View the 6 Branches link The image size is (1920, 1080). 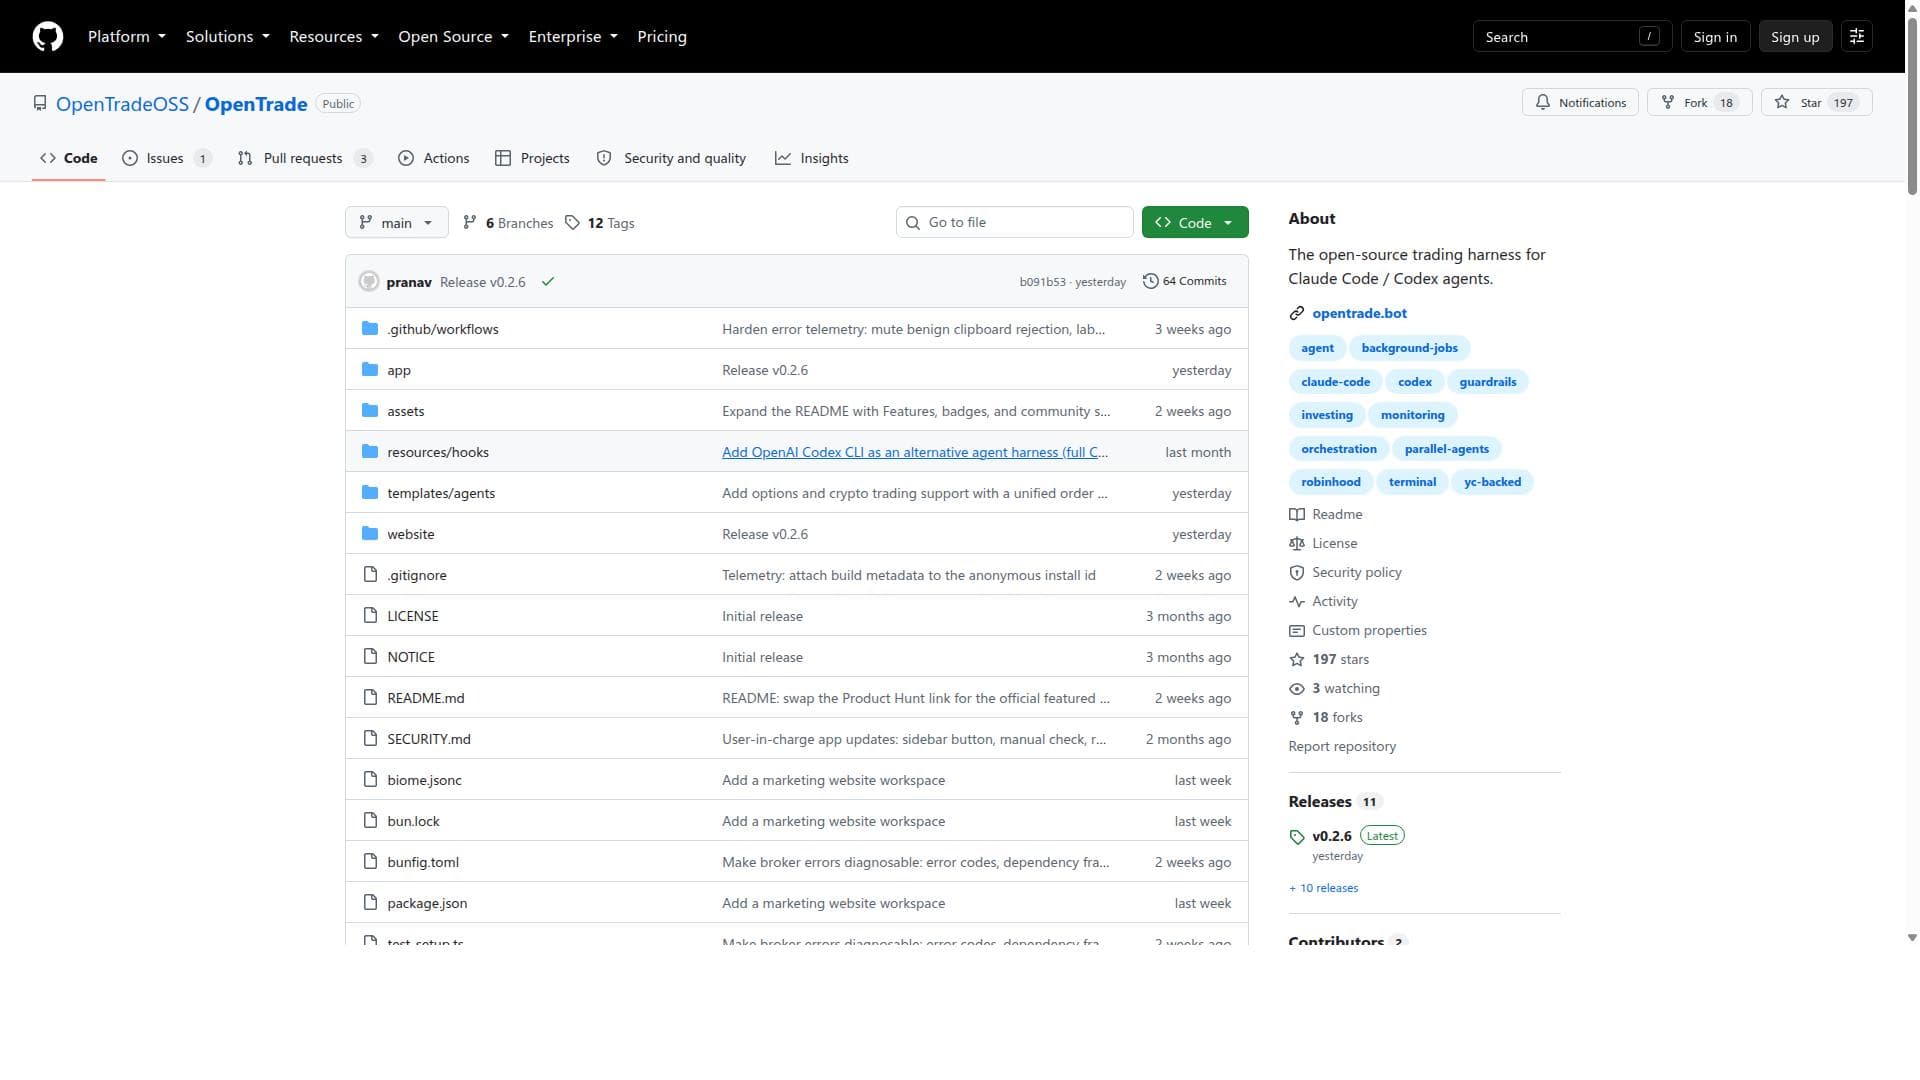pyautogui.click(x=508, y=223)
